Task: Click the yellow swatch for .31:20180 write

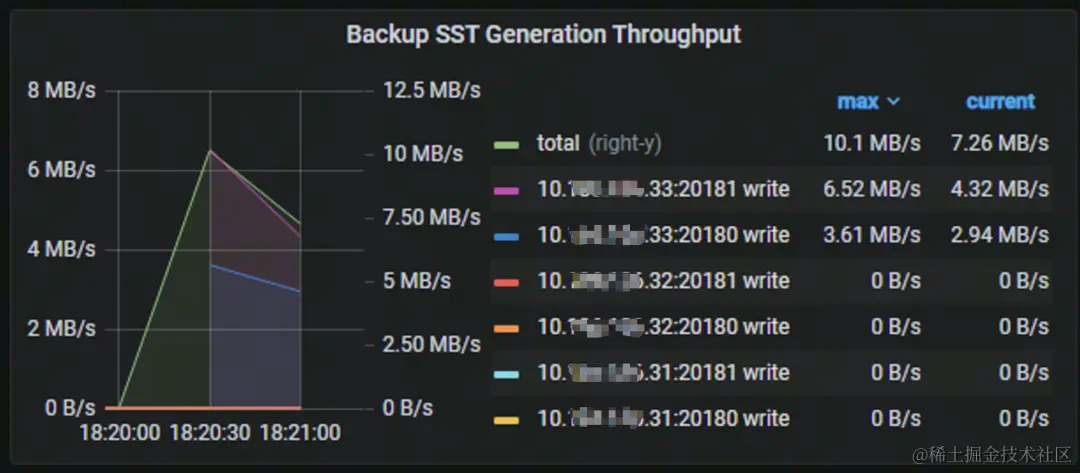Action: (x=507, y=419)
